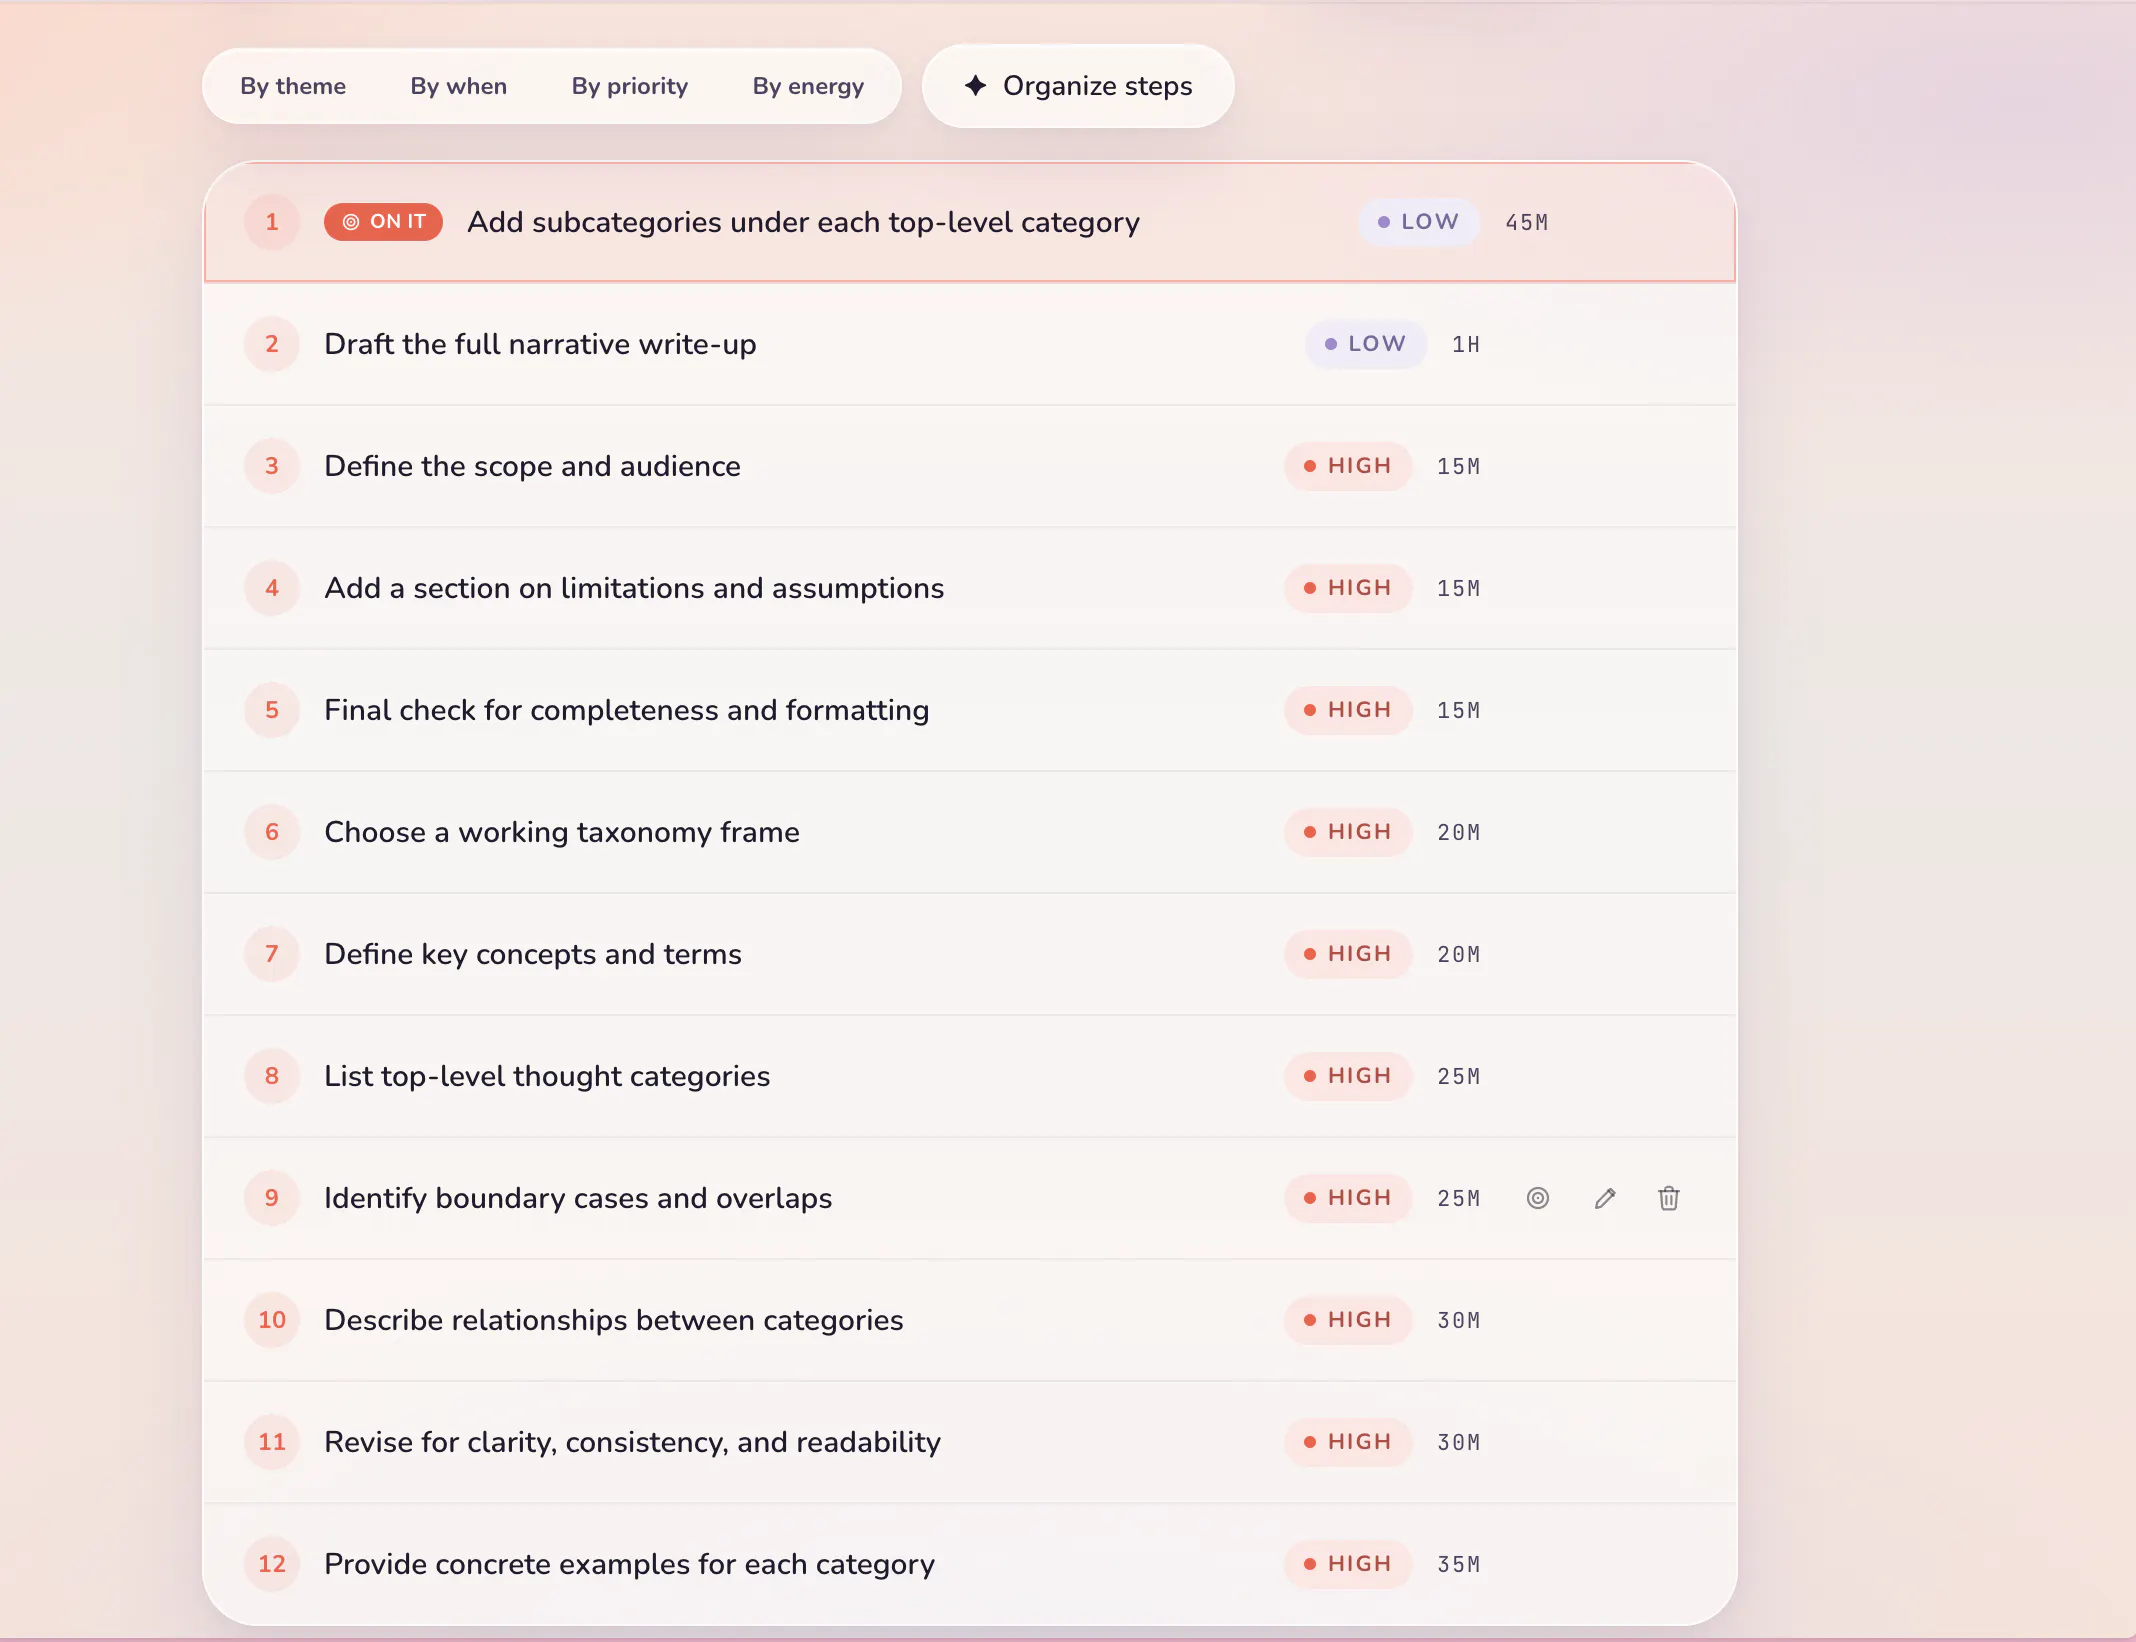Screen dimensions: 2136x1642
Task: Click 20M duration on Choose a working taxonomy row
Action: pos(1459,833)
